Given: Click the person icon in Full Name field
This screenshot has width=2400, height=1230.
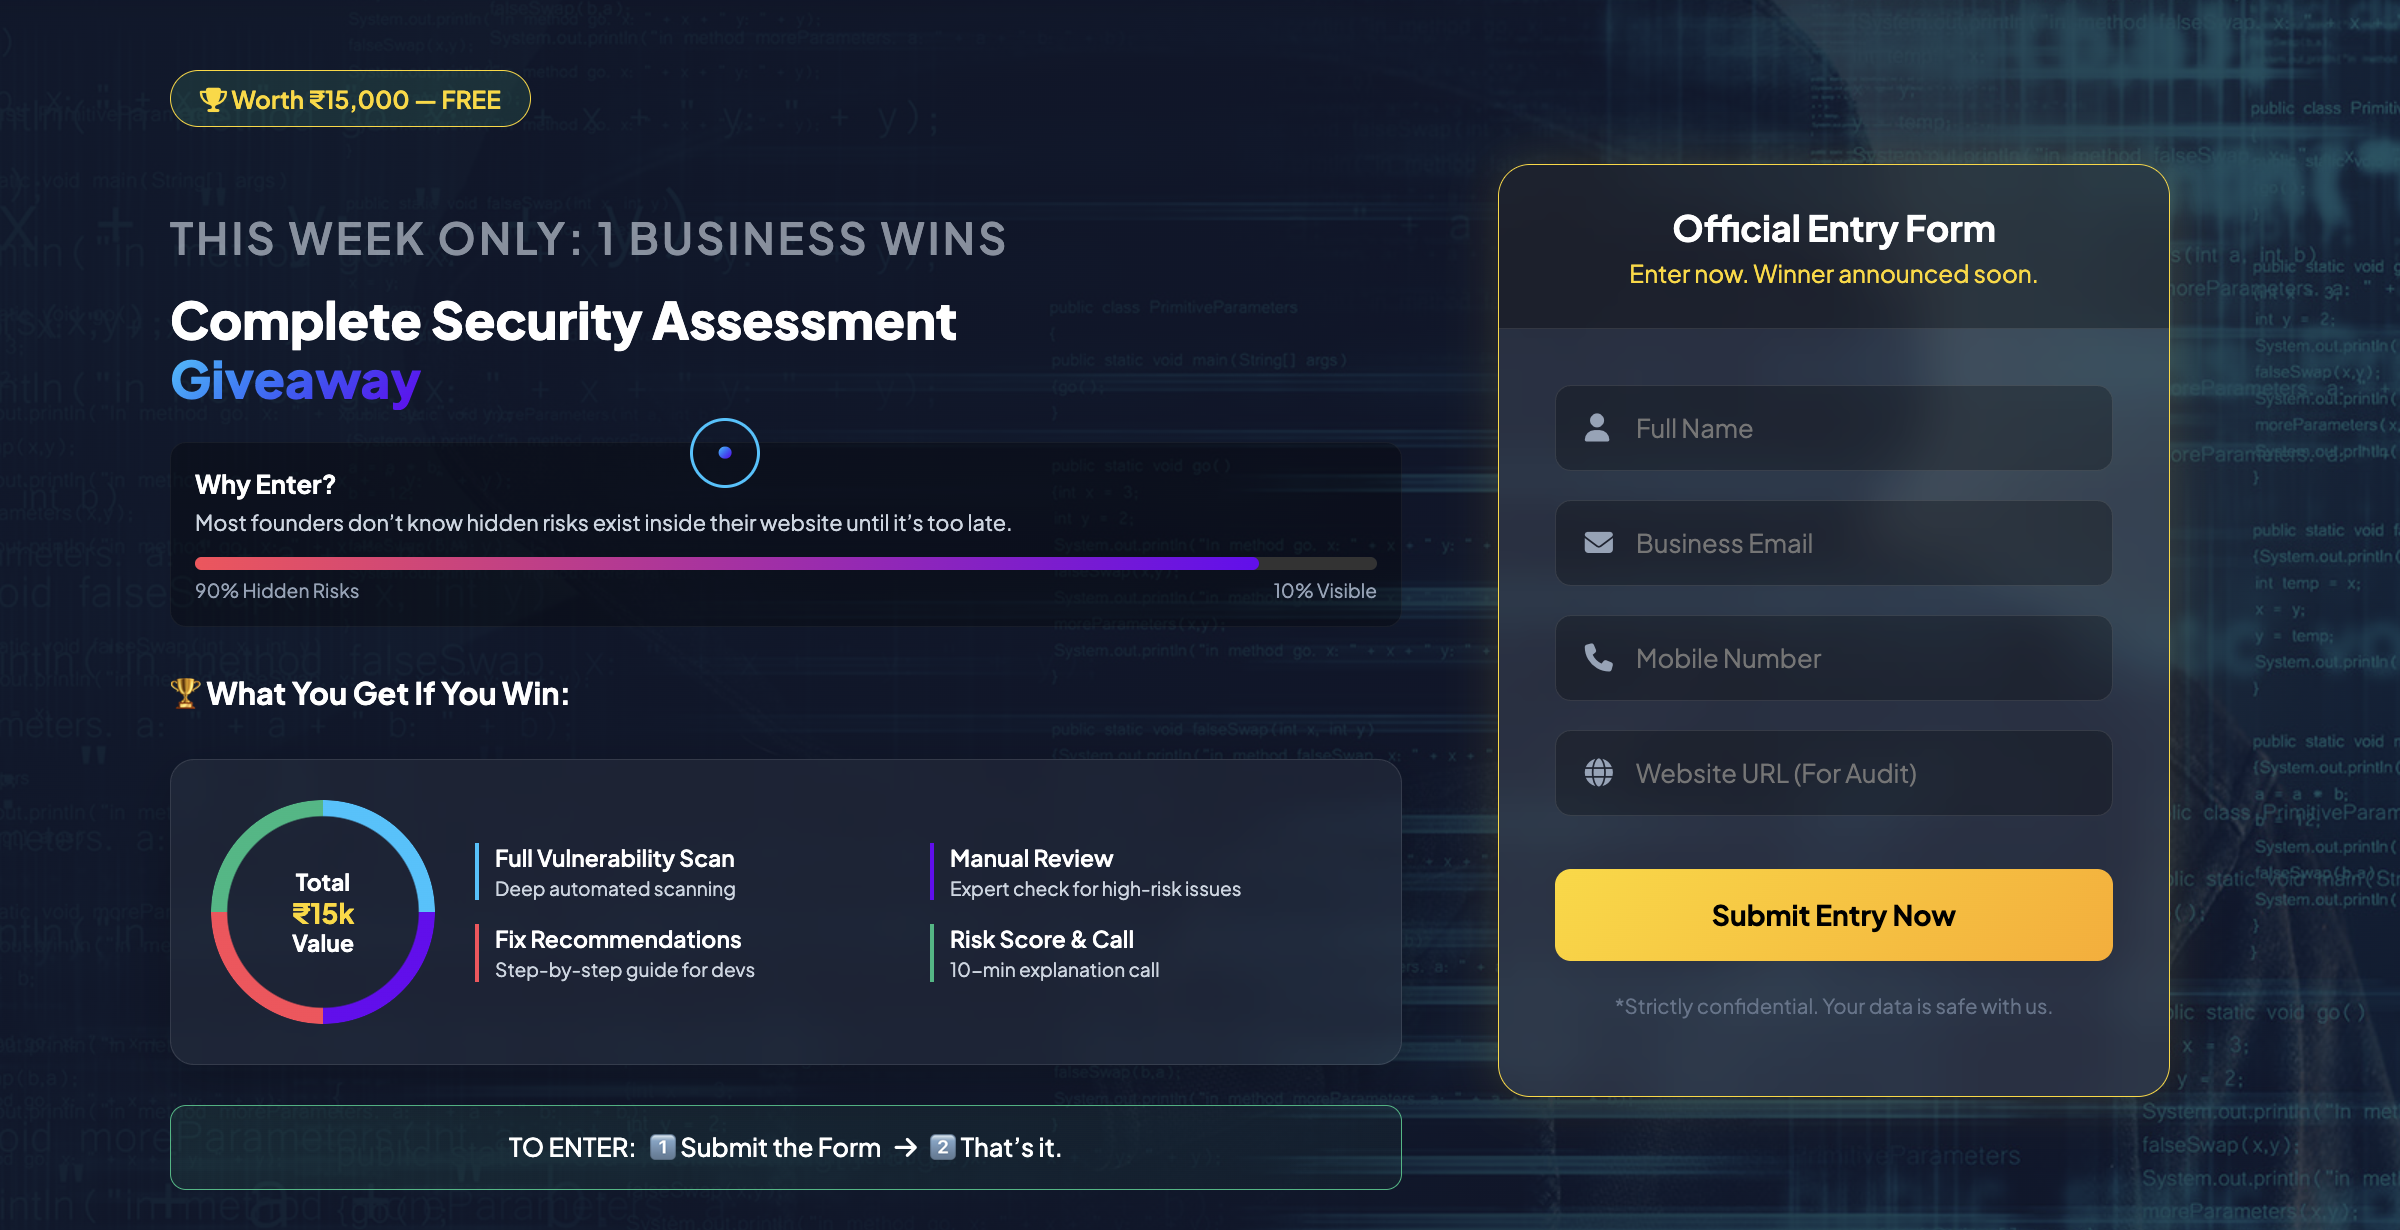Looking at the screenshot, I should coord(1597,428).
